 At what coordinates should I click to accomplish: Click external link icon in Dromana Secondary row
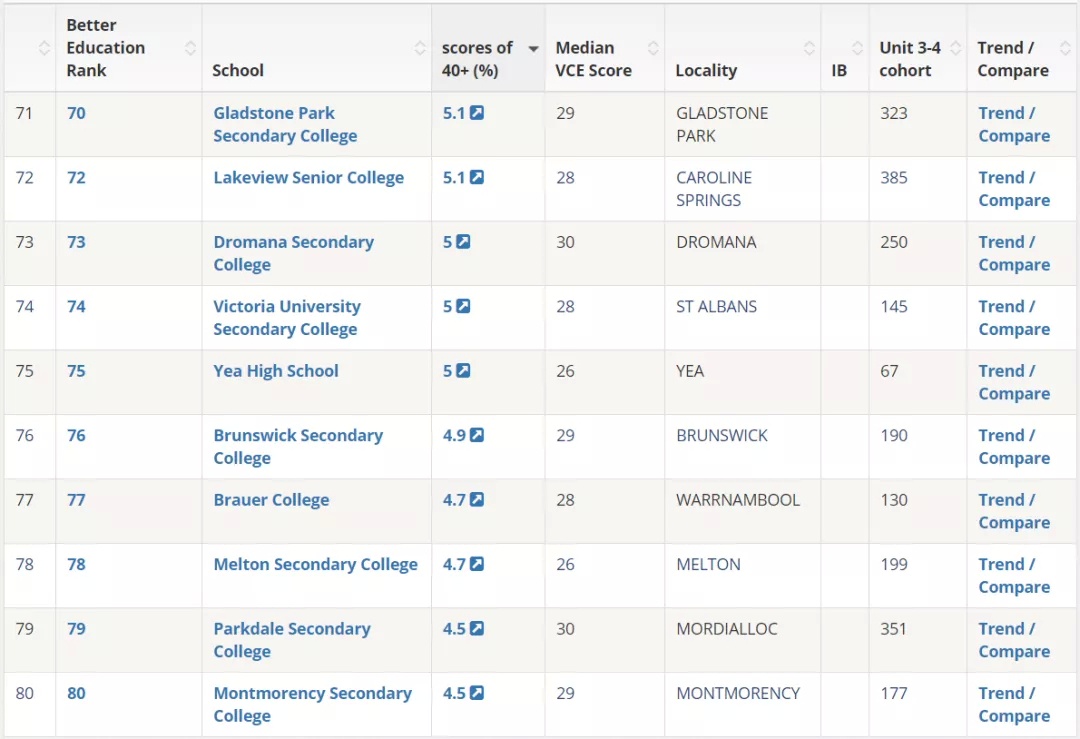click(464, 242)
